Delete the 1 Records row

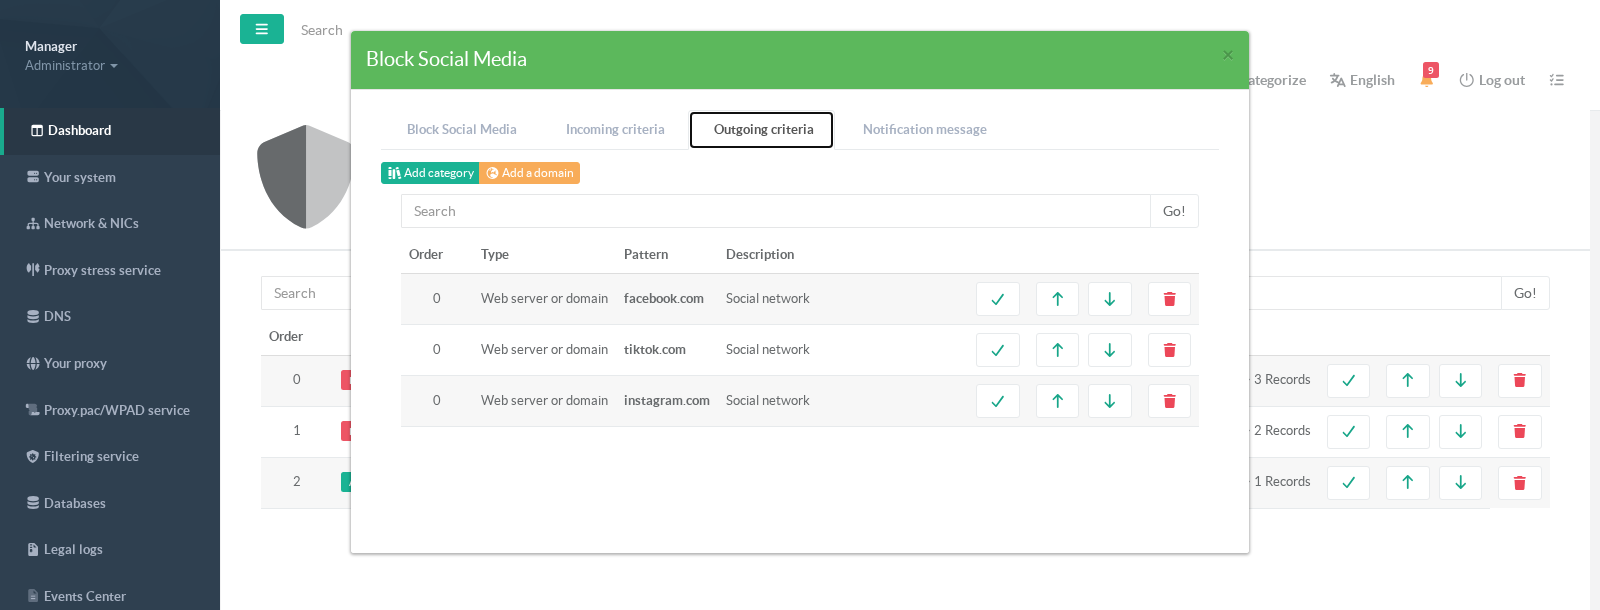(x=1520, y=482)
